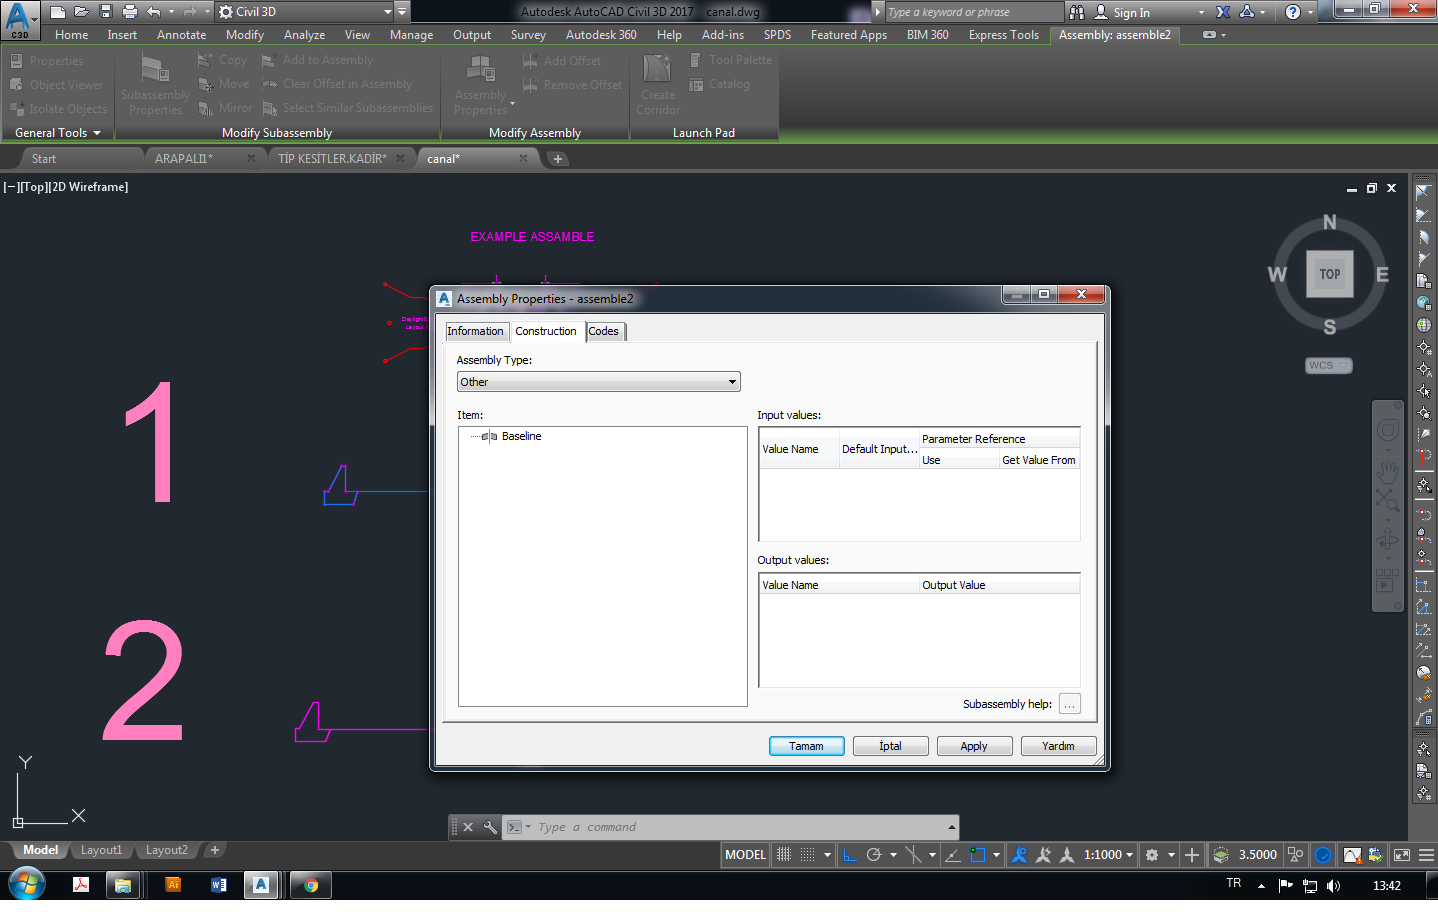The width and height of the screenshot is (1438, 912).
Task: Switch to the Codes tab
Action: point(604,331)
